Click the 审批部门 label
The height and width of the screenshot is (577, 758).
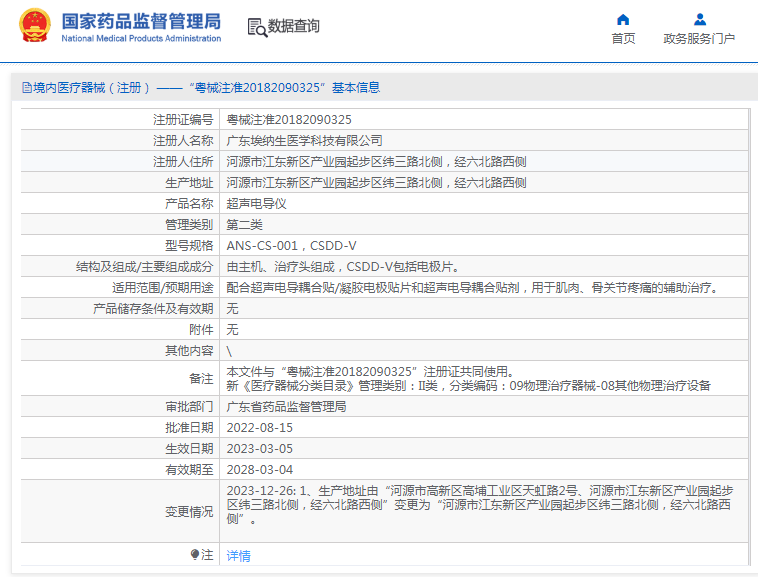pos(189,406)
